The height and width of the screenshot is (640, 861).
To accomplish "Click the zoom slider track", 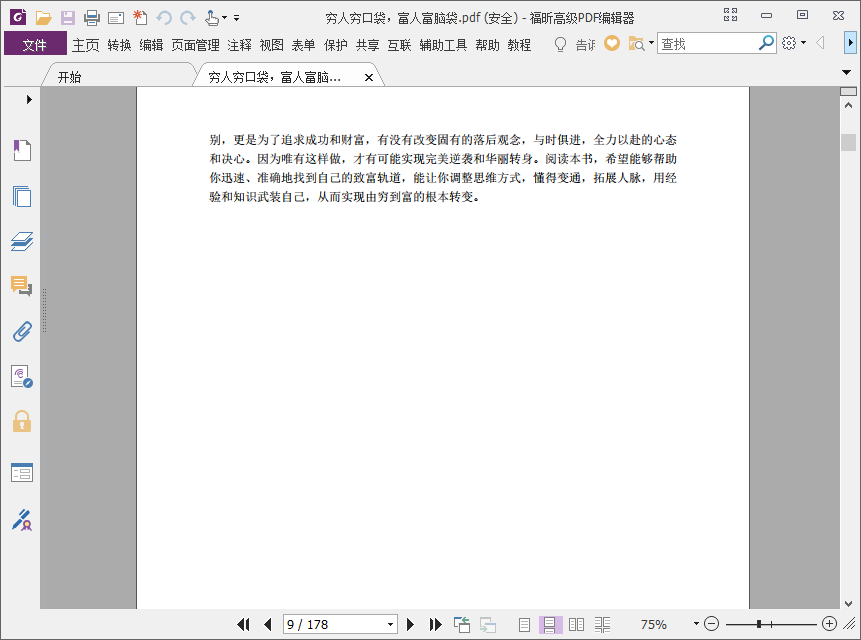I will tap(771, 625).
